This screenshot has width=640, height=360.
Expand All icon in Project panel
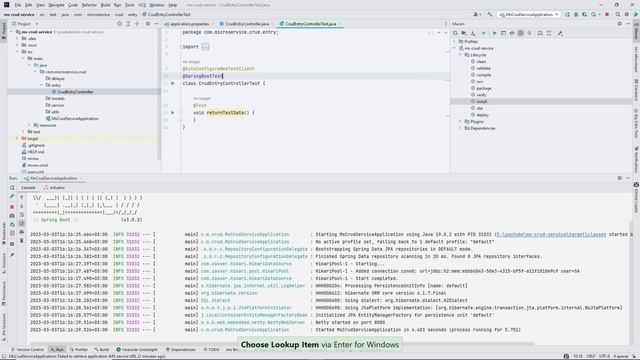tap(128, 24)
